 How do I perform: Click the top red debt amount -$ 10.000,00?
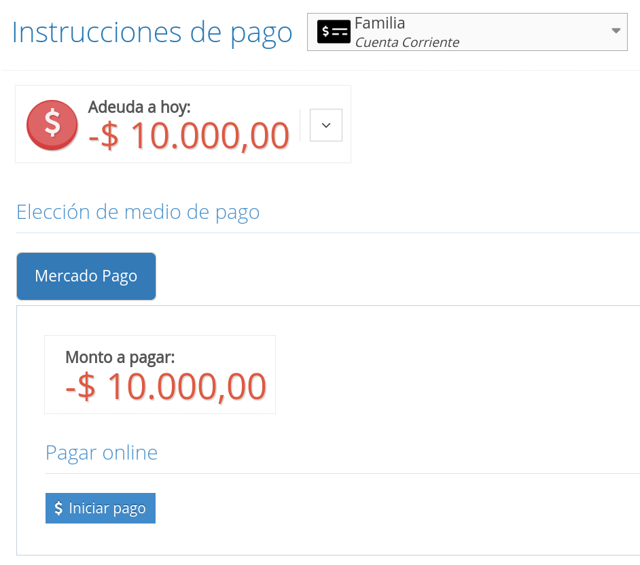[189, 136]
